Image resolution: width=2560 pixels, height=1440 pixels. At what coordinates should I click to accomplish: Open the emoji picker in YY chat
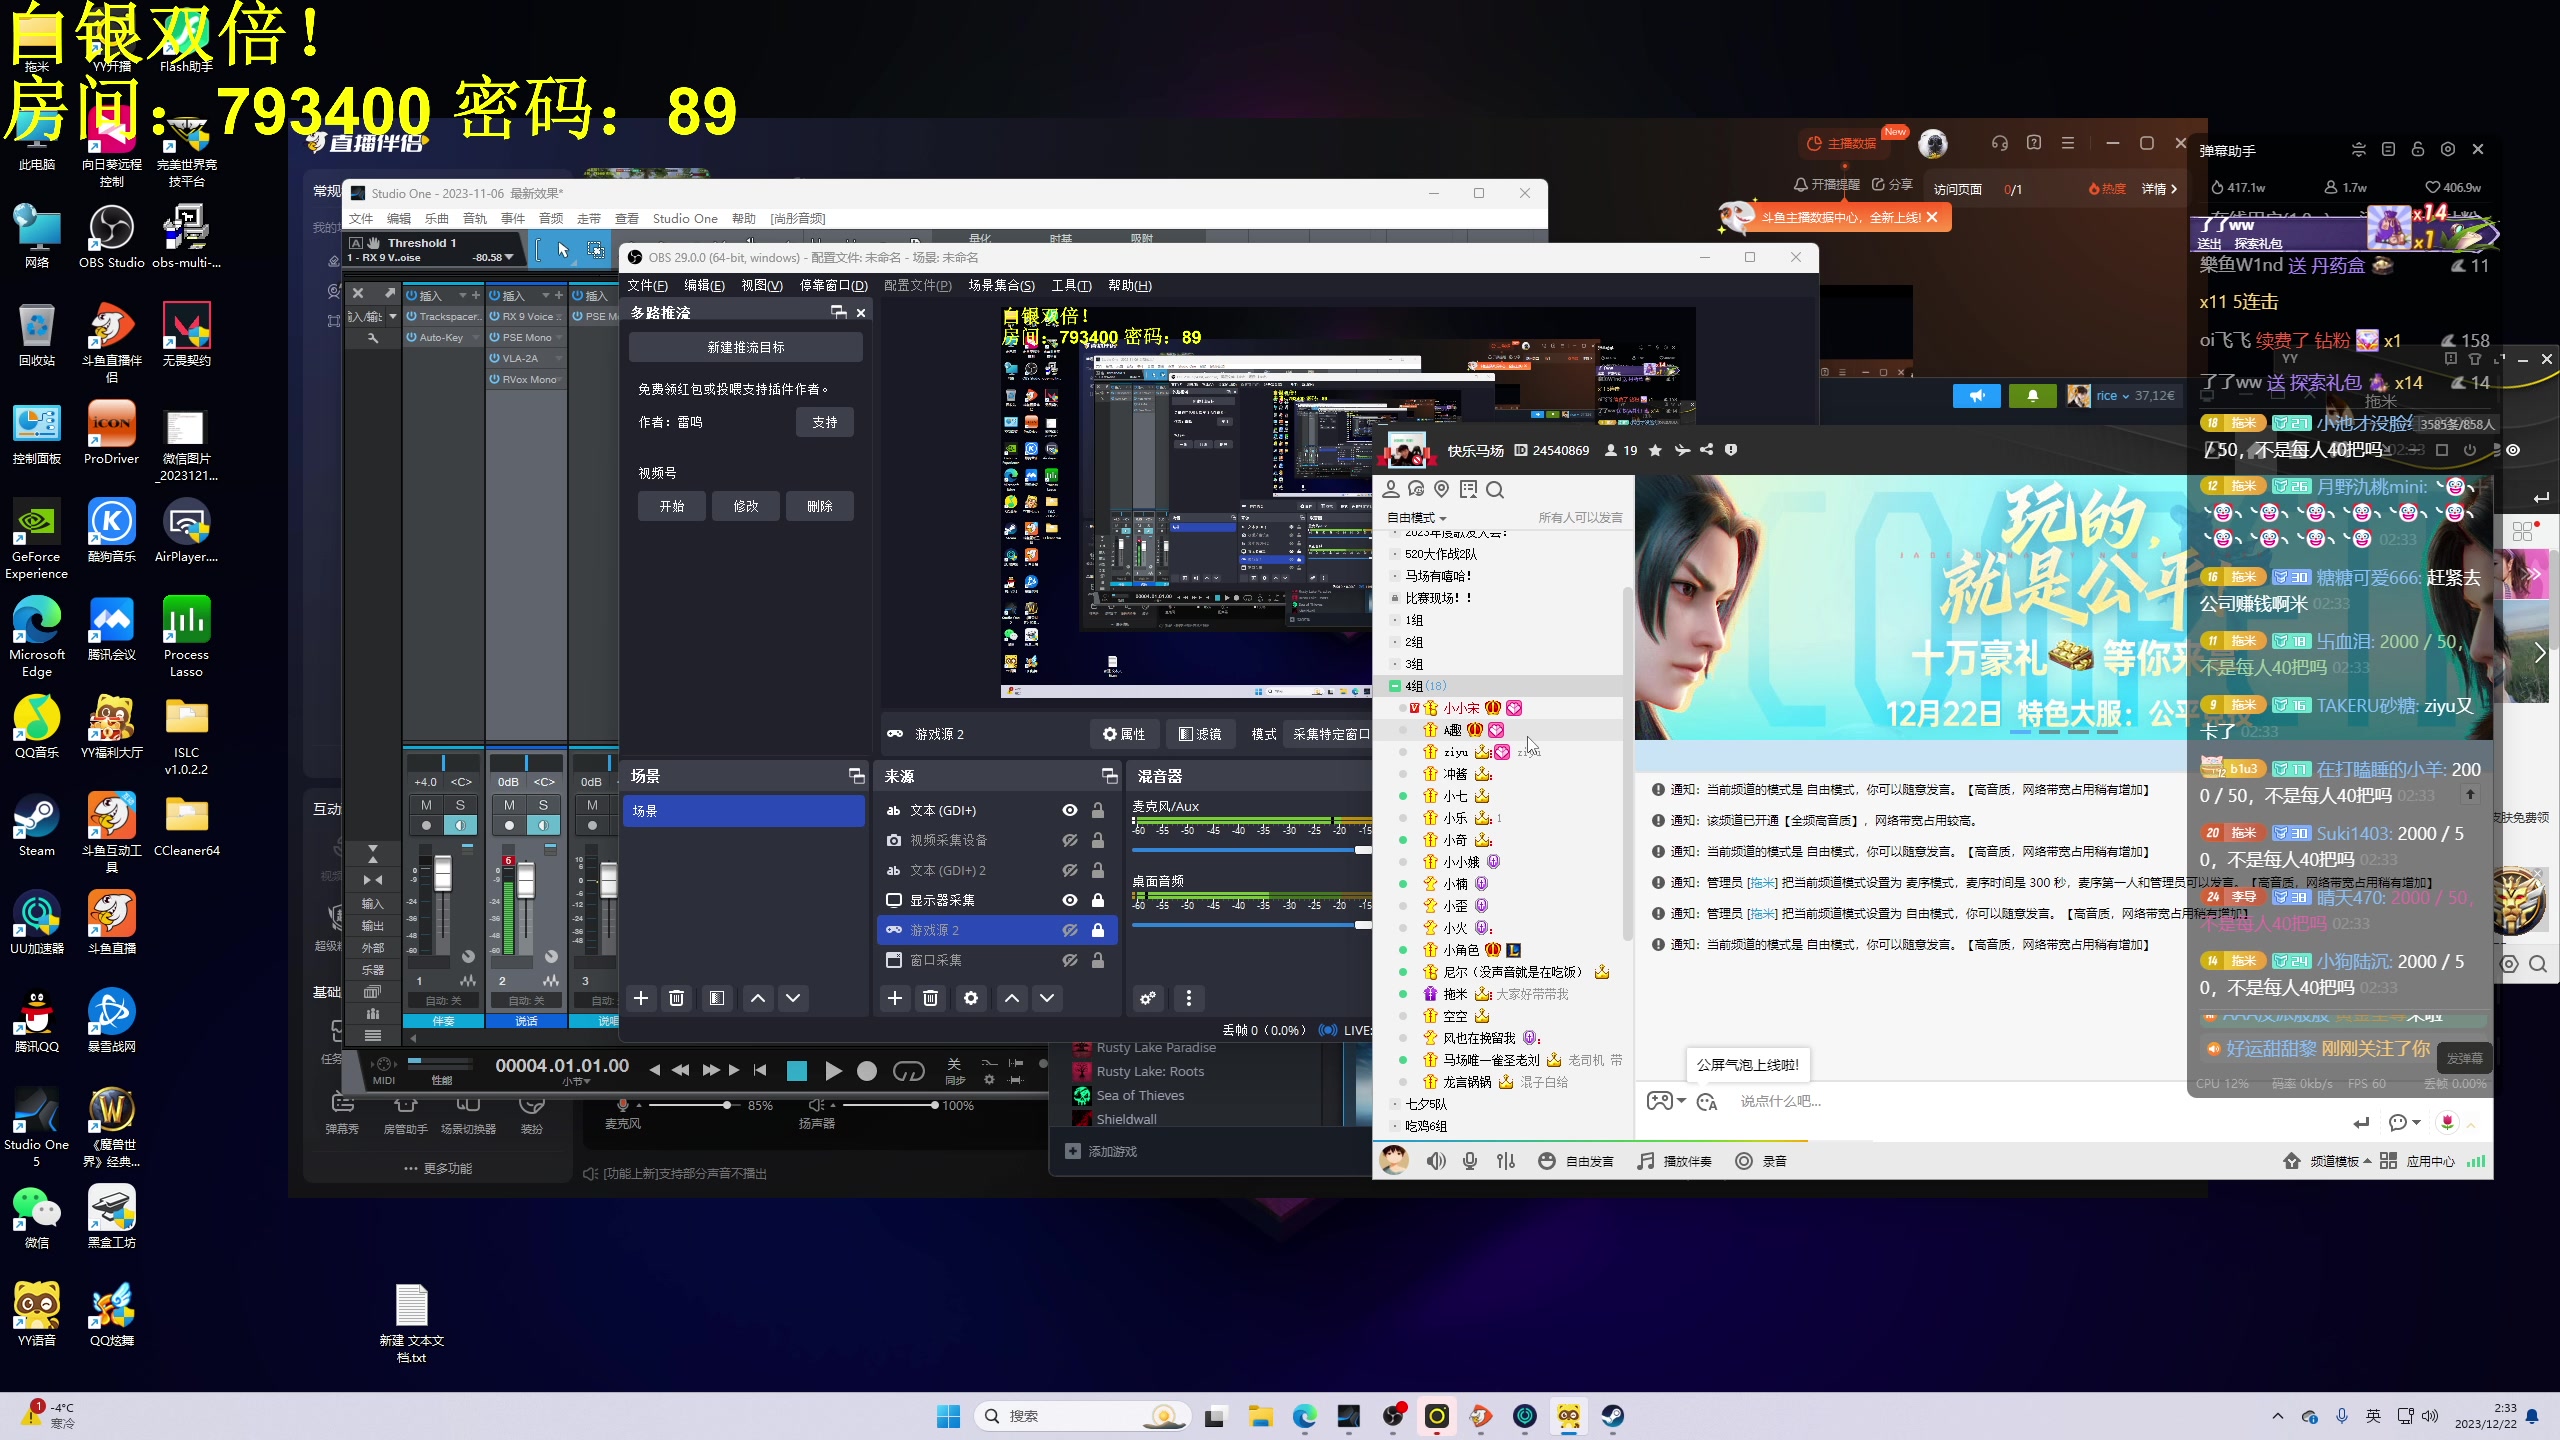[x=1707, y=1101]
